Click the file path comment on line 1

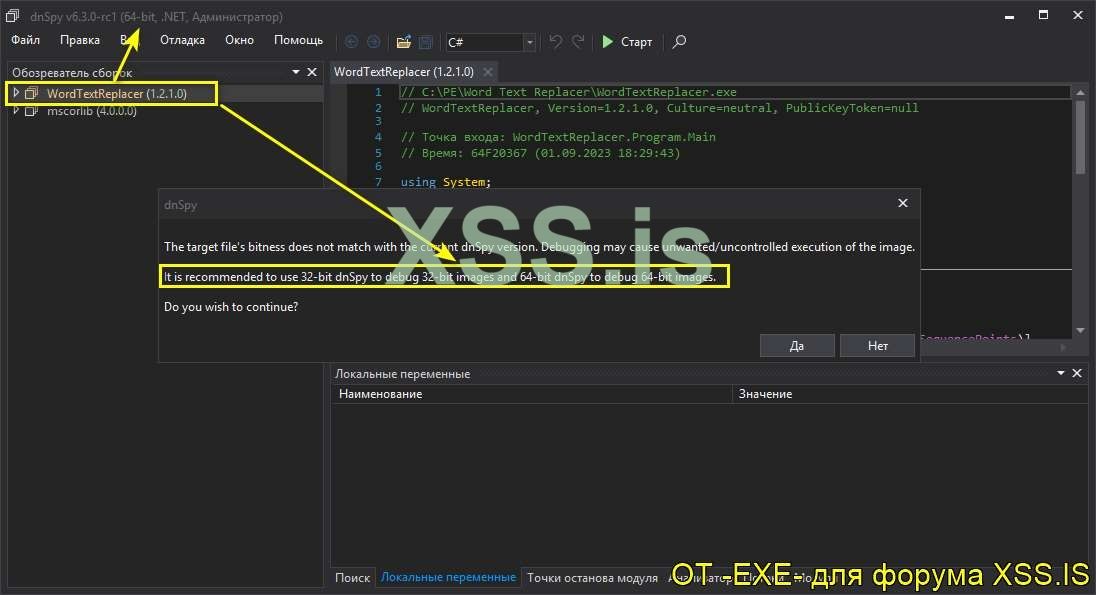point(568,92)
